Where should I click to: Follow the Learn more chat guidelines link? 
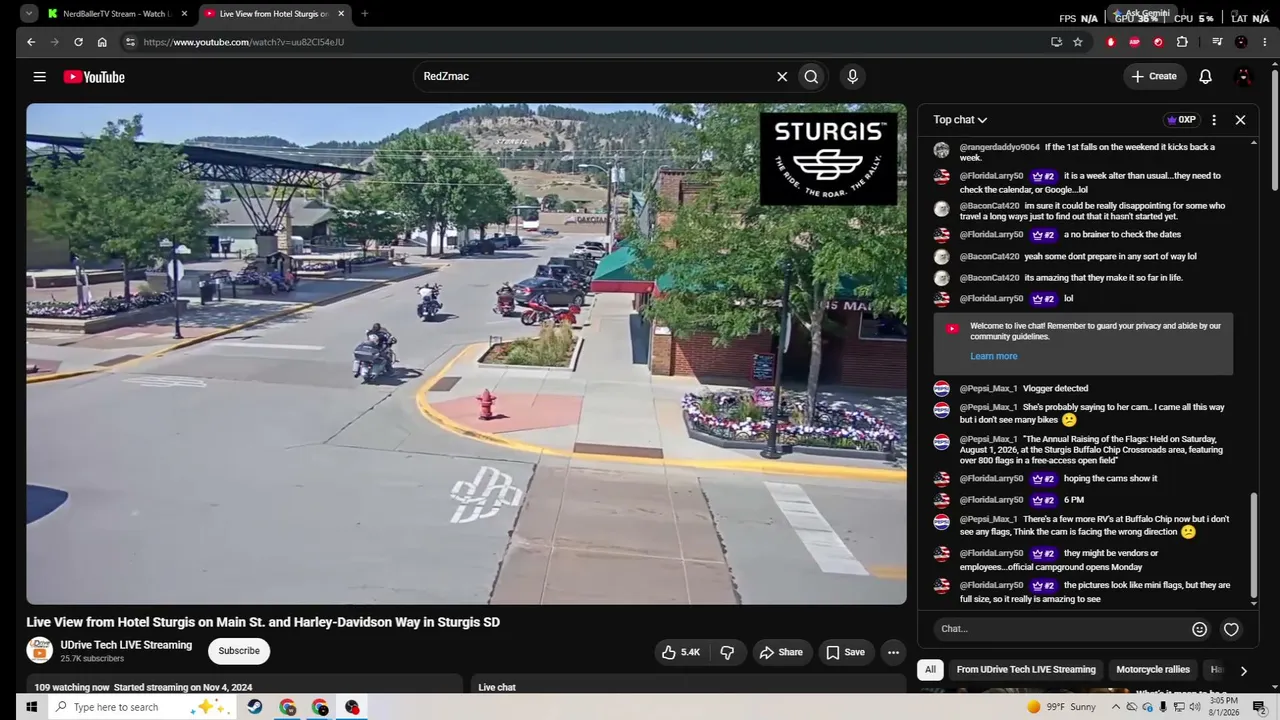point(993,356)
